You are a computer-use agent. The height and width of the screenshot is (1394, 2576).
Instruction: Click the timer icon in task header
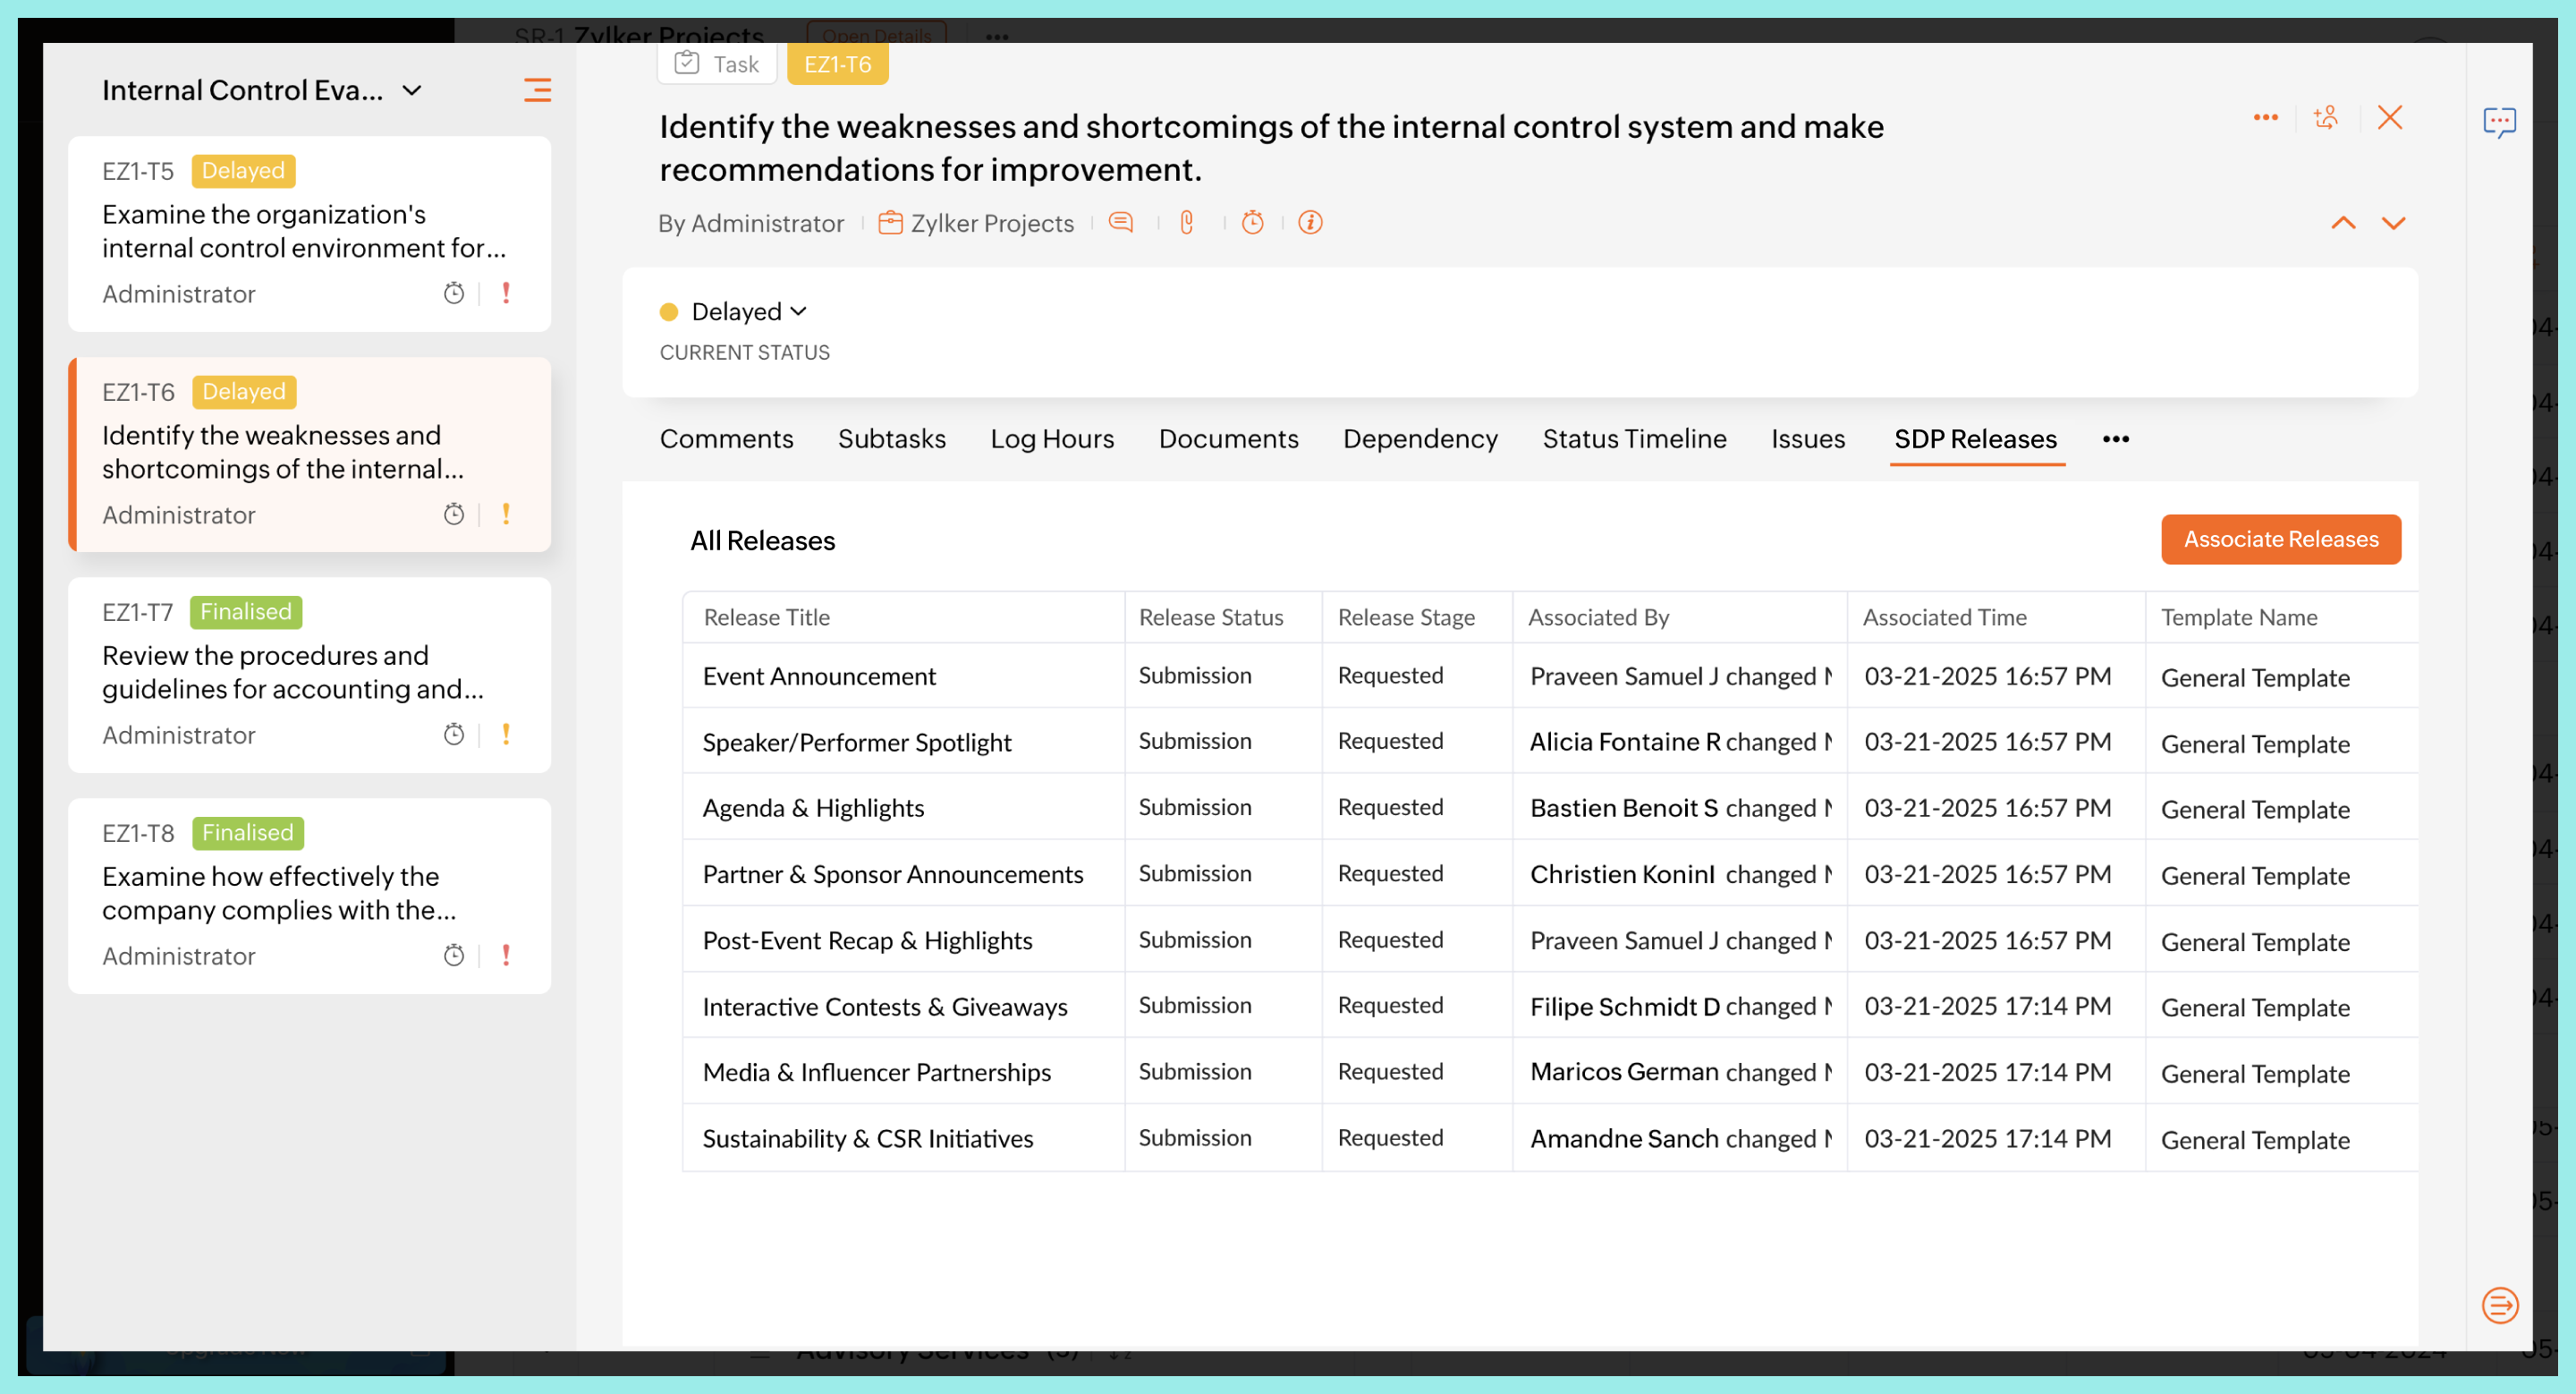(x=1252, y=222)
